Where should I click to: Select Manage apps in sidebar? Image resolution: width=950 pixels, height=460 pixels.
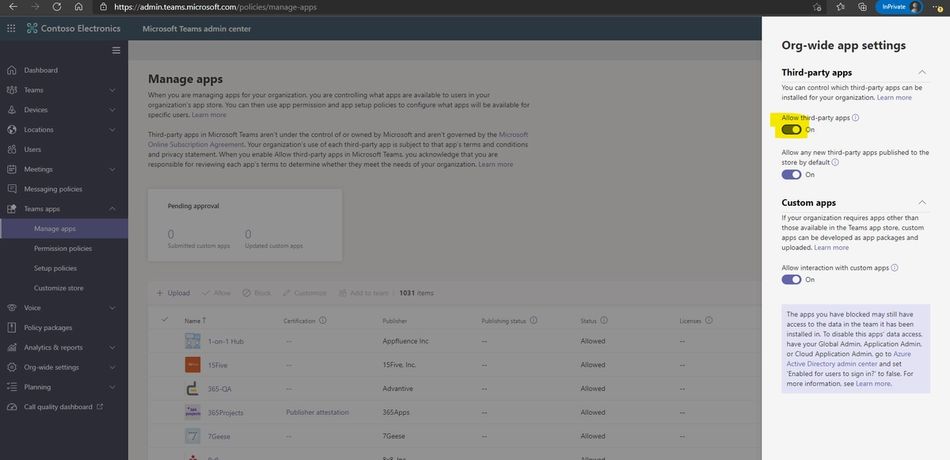pyautogui.click(x=64, y=228)
